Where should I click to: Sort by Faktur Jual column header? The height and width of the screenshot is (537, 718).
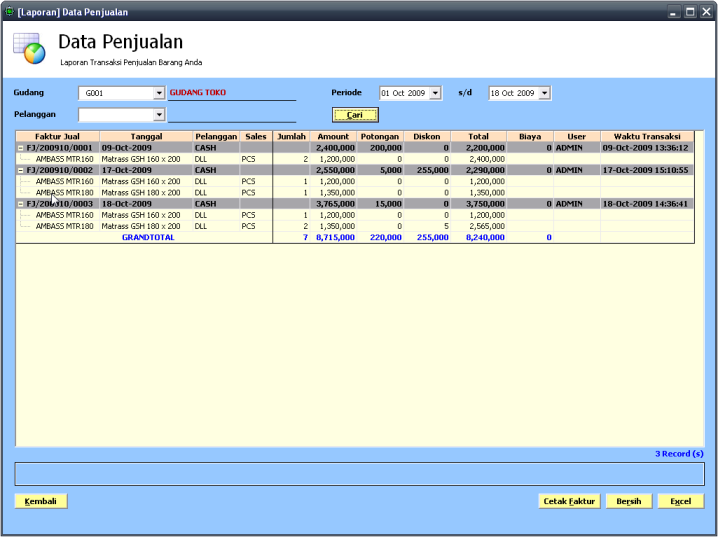click(x=58, y=136)
